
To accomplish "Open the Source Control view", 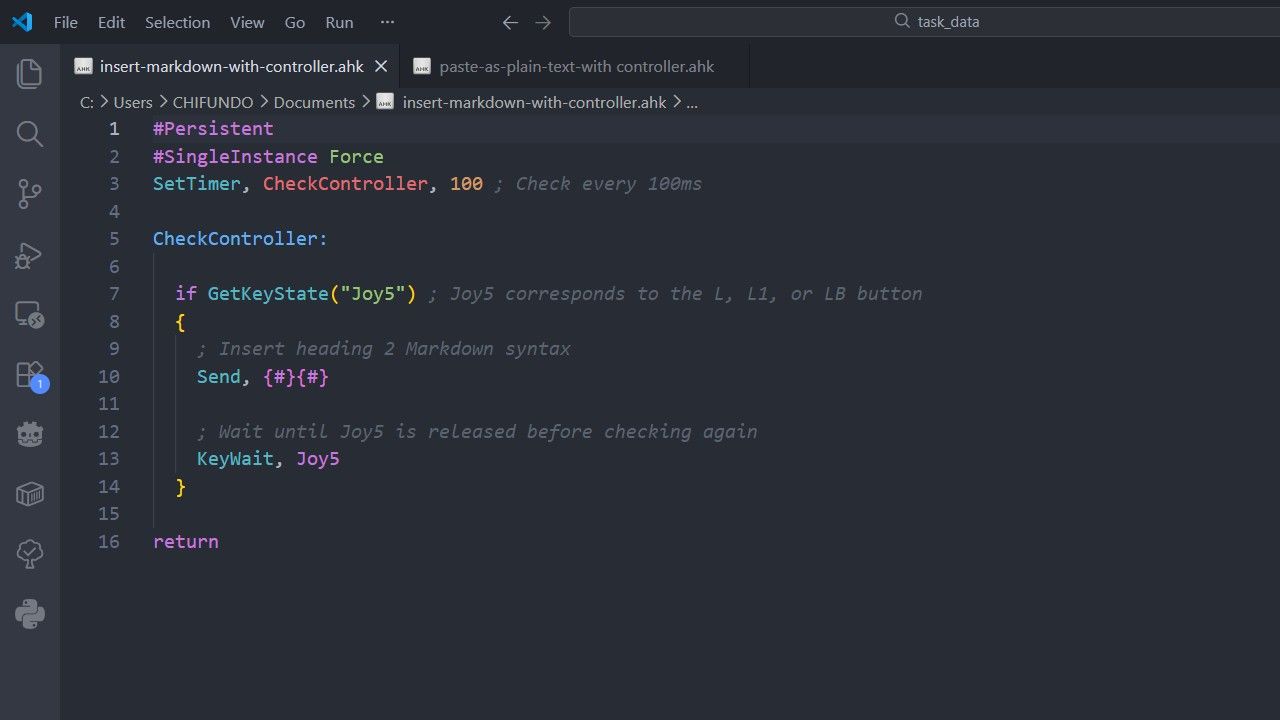I will [x=30, y=195].
